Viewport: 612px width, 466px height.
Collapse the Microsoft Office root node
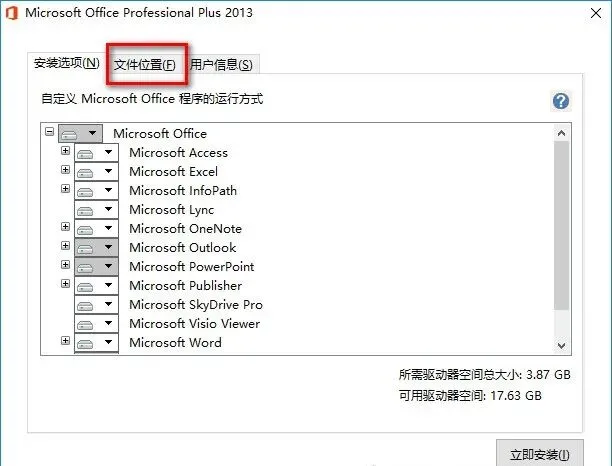50,131
